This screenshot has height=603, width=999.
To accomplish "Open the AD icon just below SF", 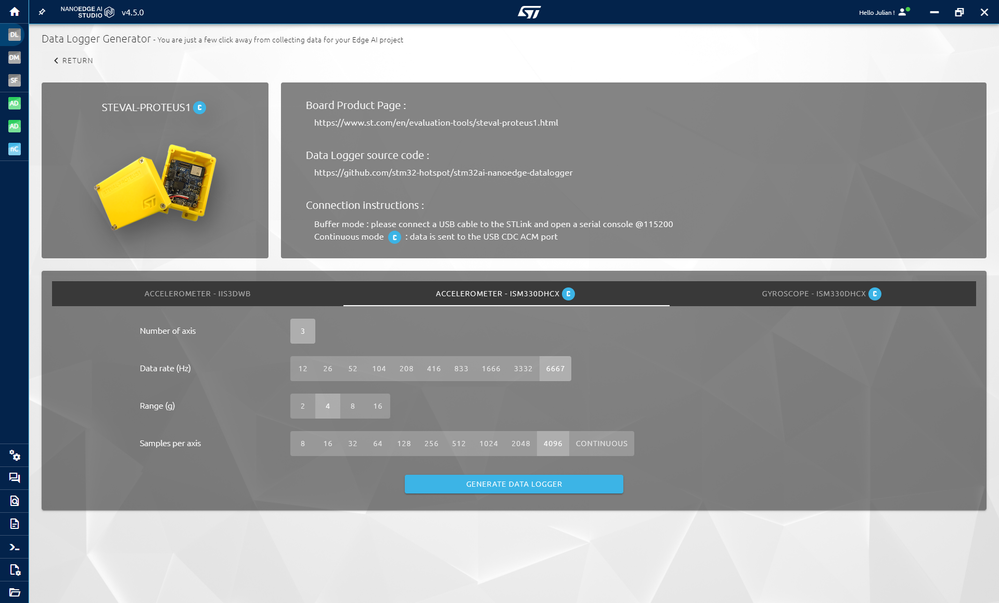I will (14, 103).
